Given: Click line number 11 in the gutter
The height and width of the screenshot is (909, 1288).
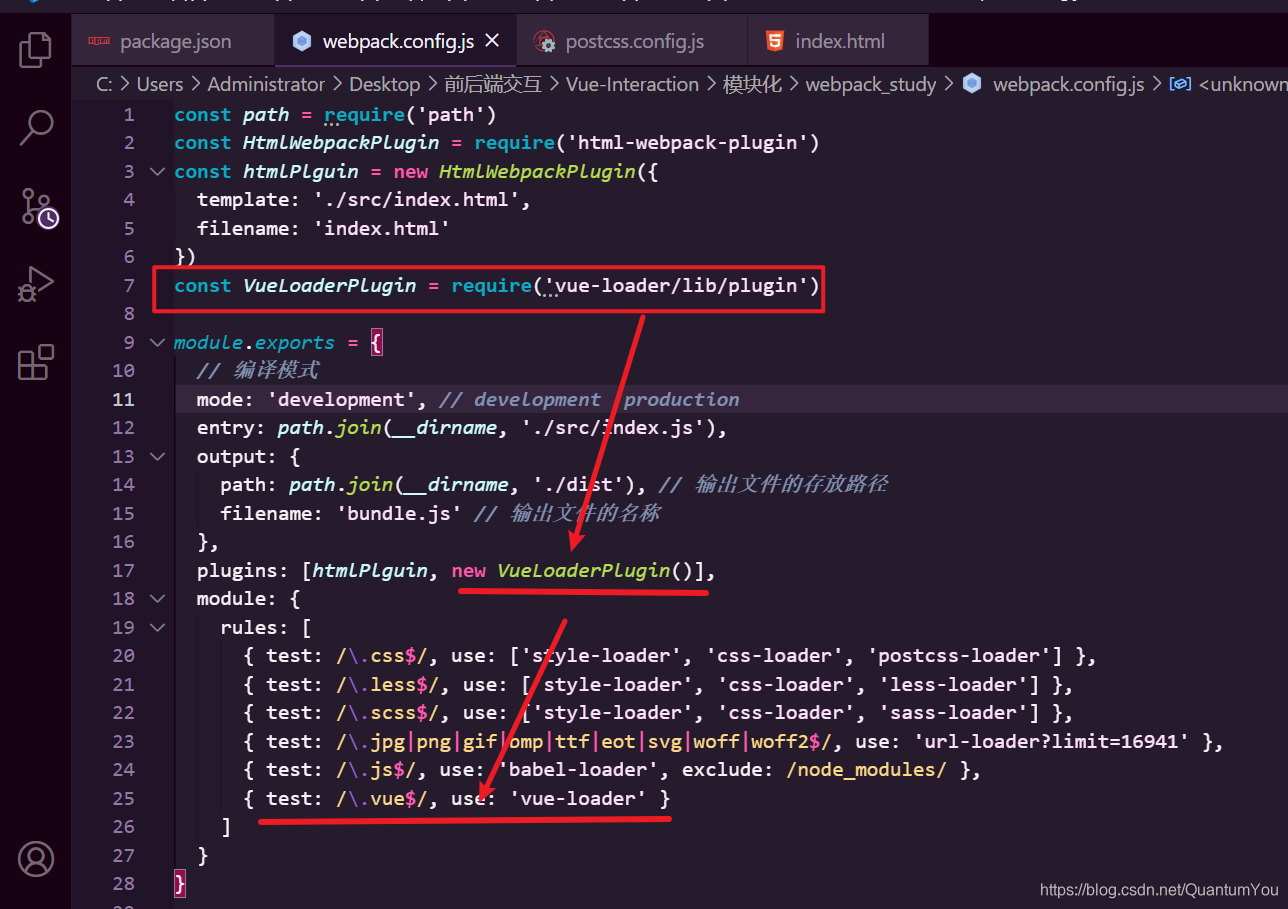Looking at the screenshot, I should pyautogui.click(x=123, y=399).
